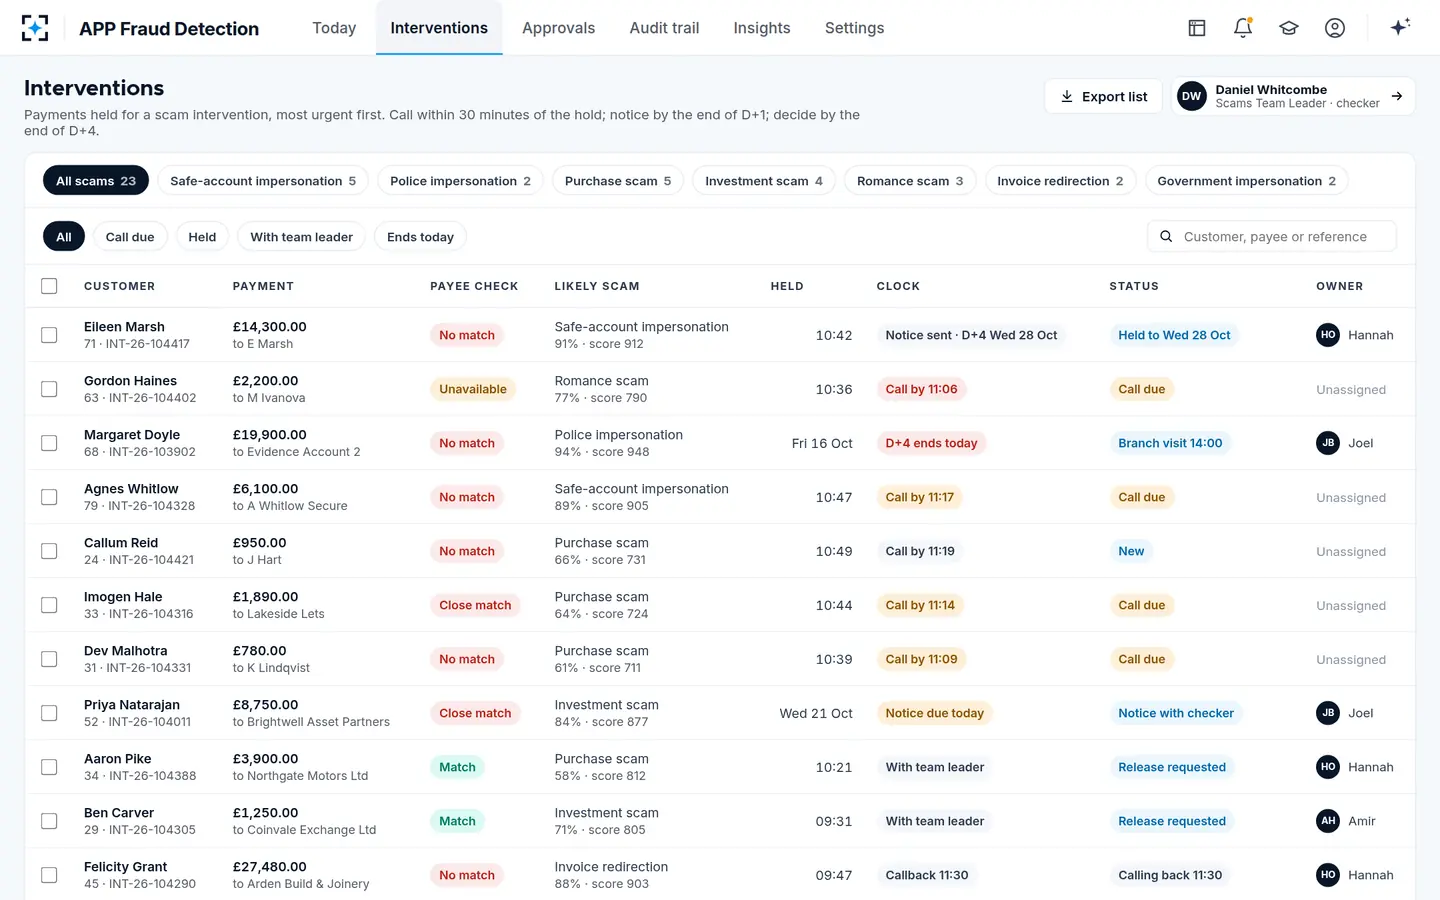The width and height of the screenshot is (1440, 900).
Task: Select the Agnes Whitlow row checkbox
Action: click(49, 497)
